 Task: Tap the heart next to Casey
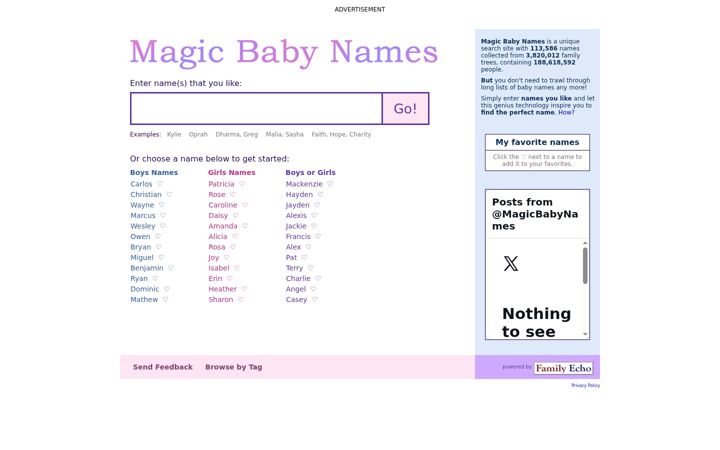(315, 299)
